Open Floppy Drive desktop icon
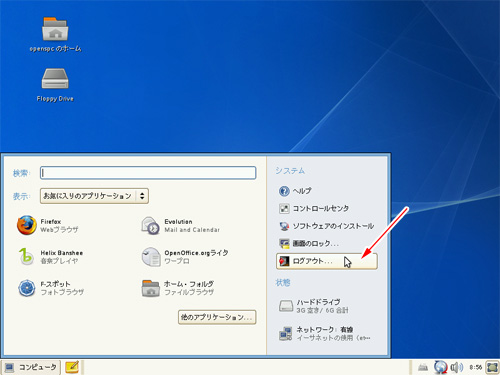 [55, 85]
